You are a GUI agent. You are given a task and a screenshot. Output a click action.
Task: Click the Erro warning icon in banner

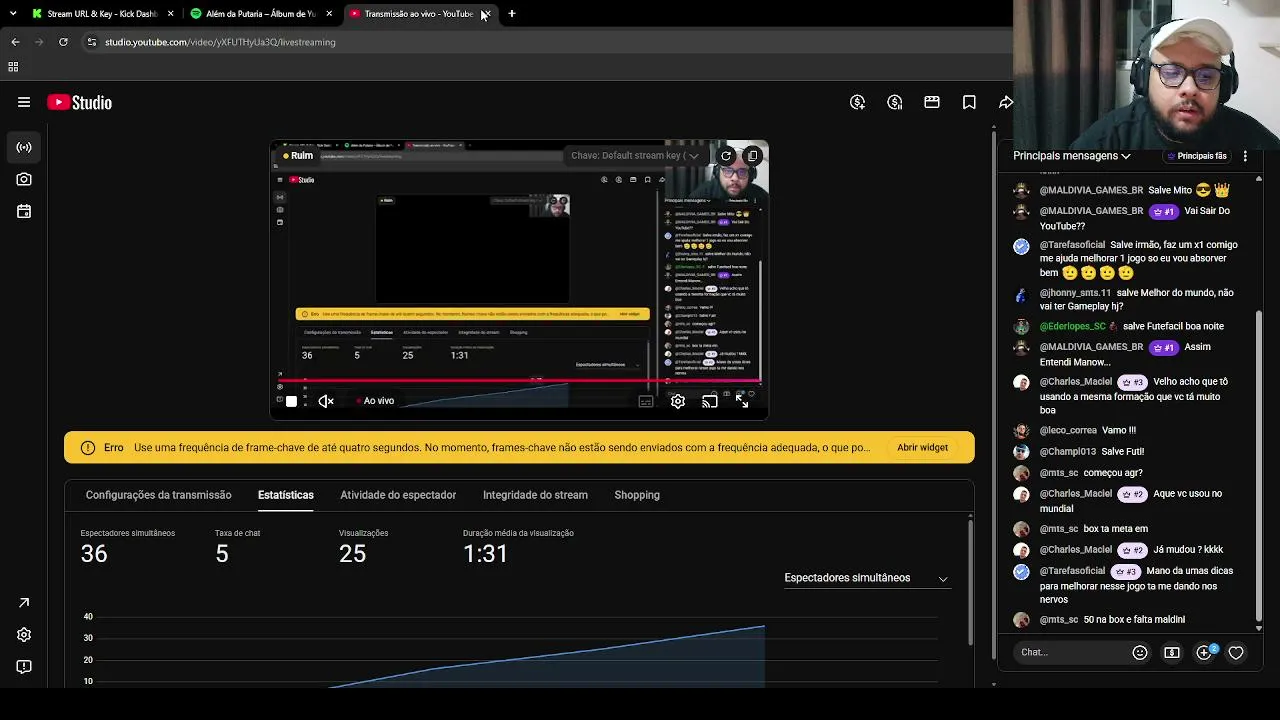tap(88, 448)
